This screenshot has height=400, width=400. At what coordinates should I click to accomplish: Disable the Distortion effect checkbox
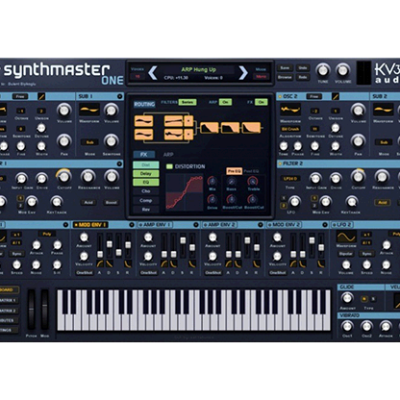tap(169, 166)
